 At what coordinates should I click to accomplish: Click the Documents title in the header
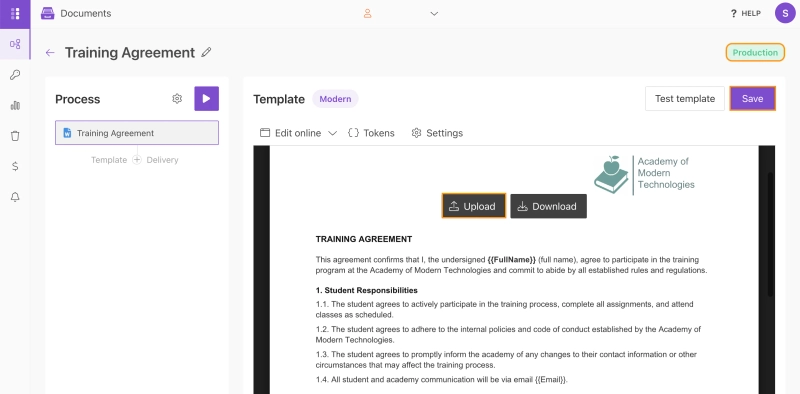coord(86,13)
